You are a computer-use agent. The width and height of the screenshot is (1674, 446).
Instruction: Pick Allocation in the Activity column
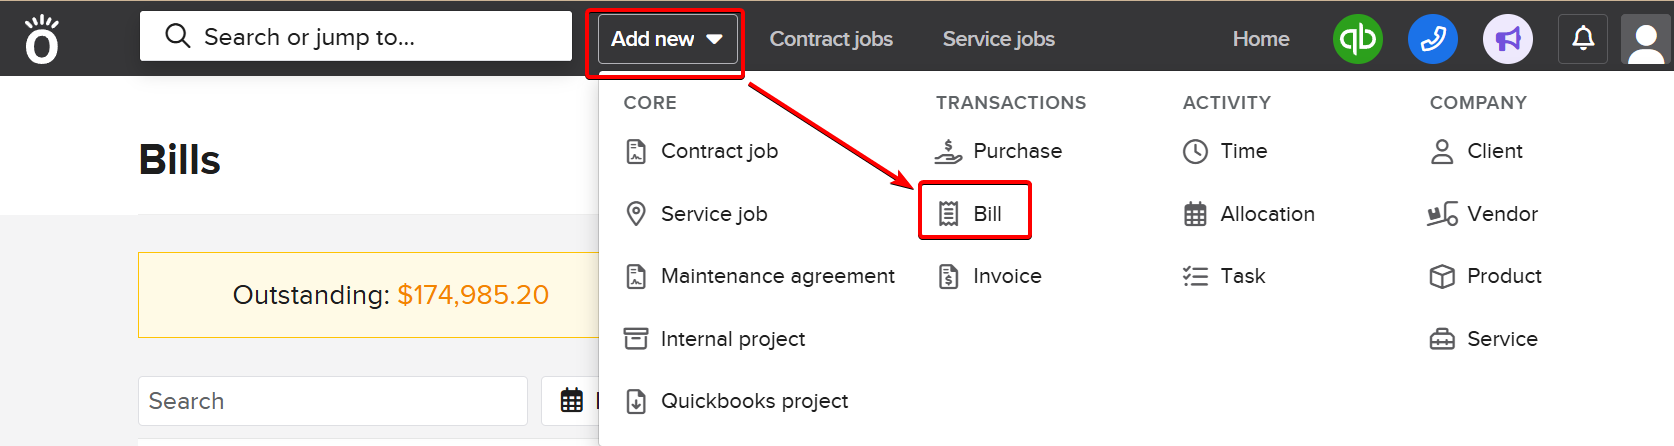point(1250,214)
